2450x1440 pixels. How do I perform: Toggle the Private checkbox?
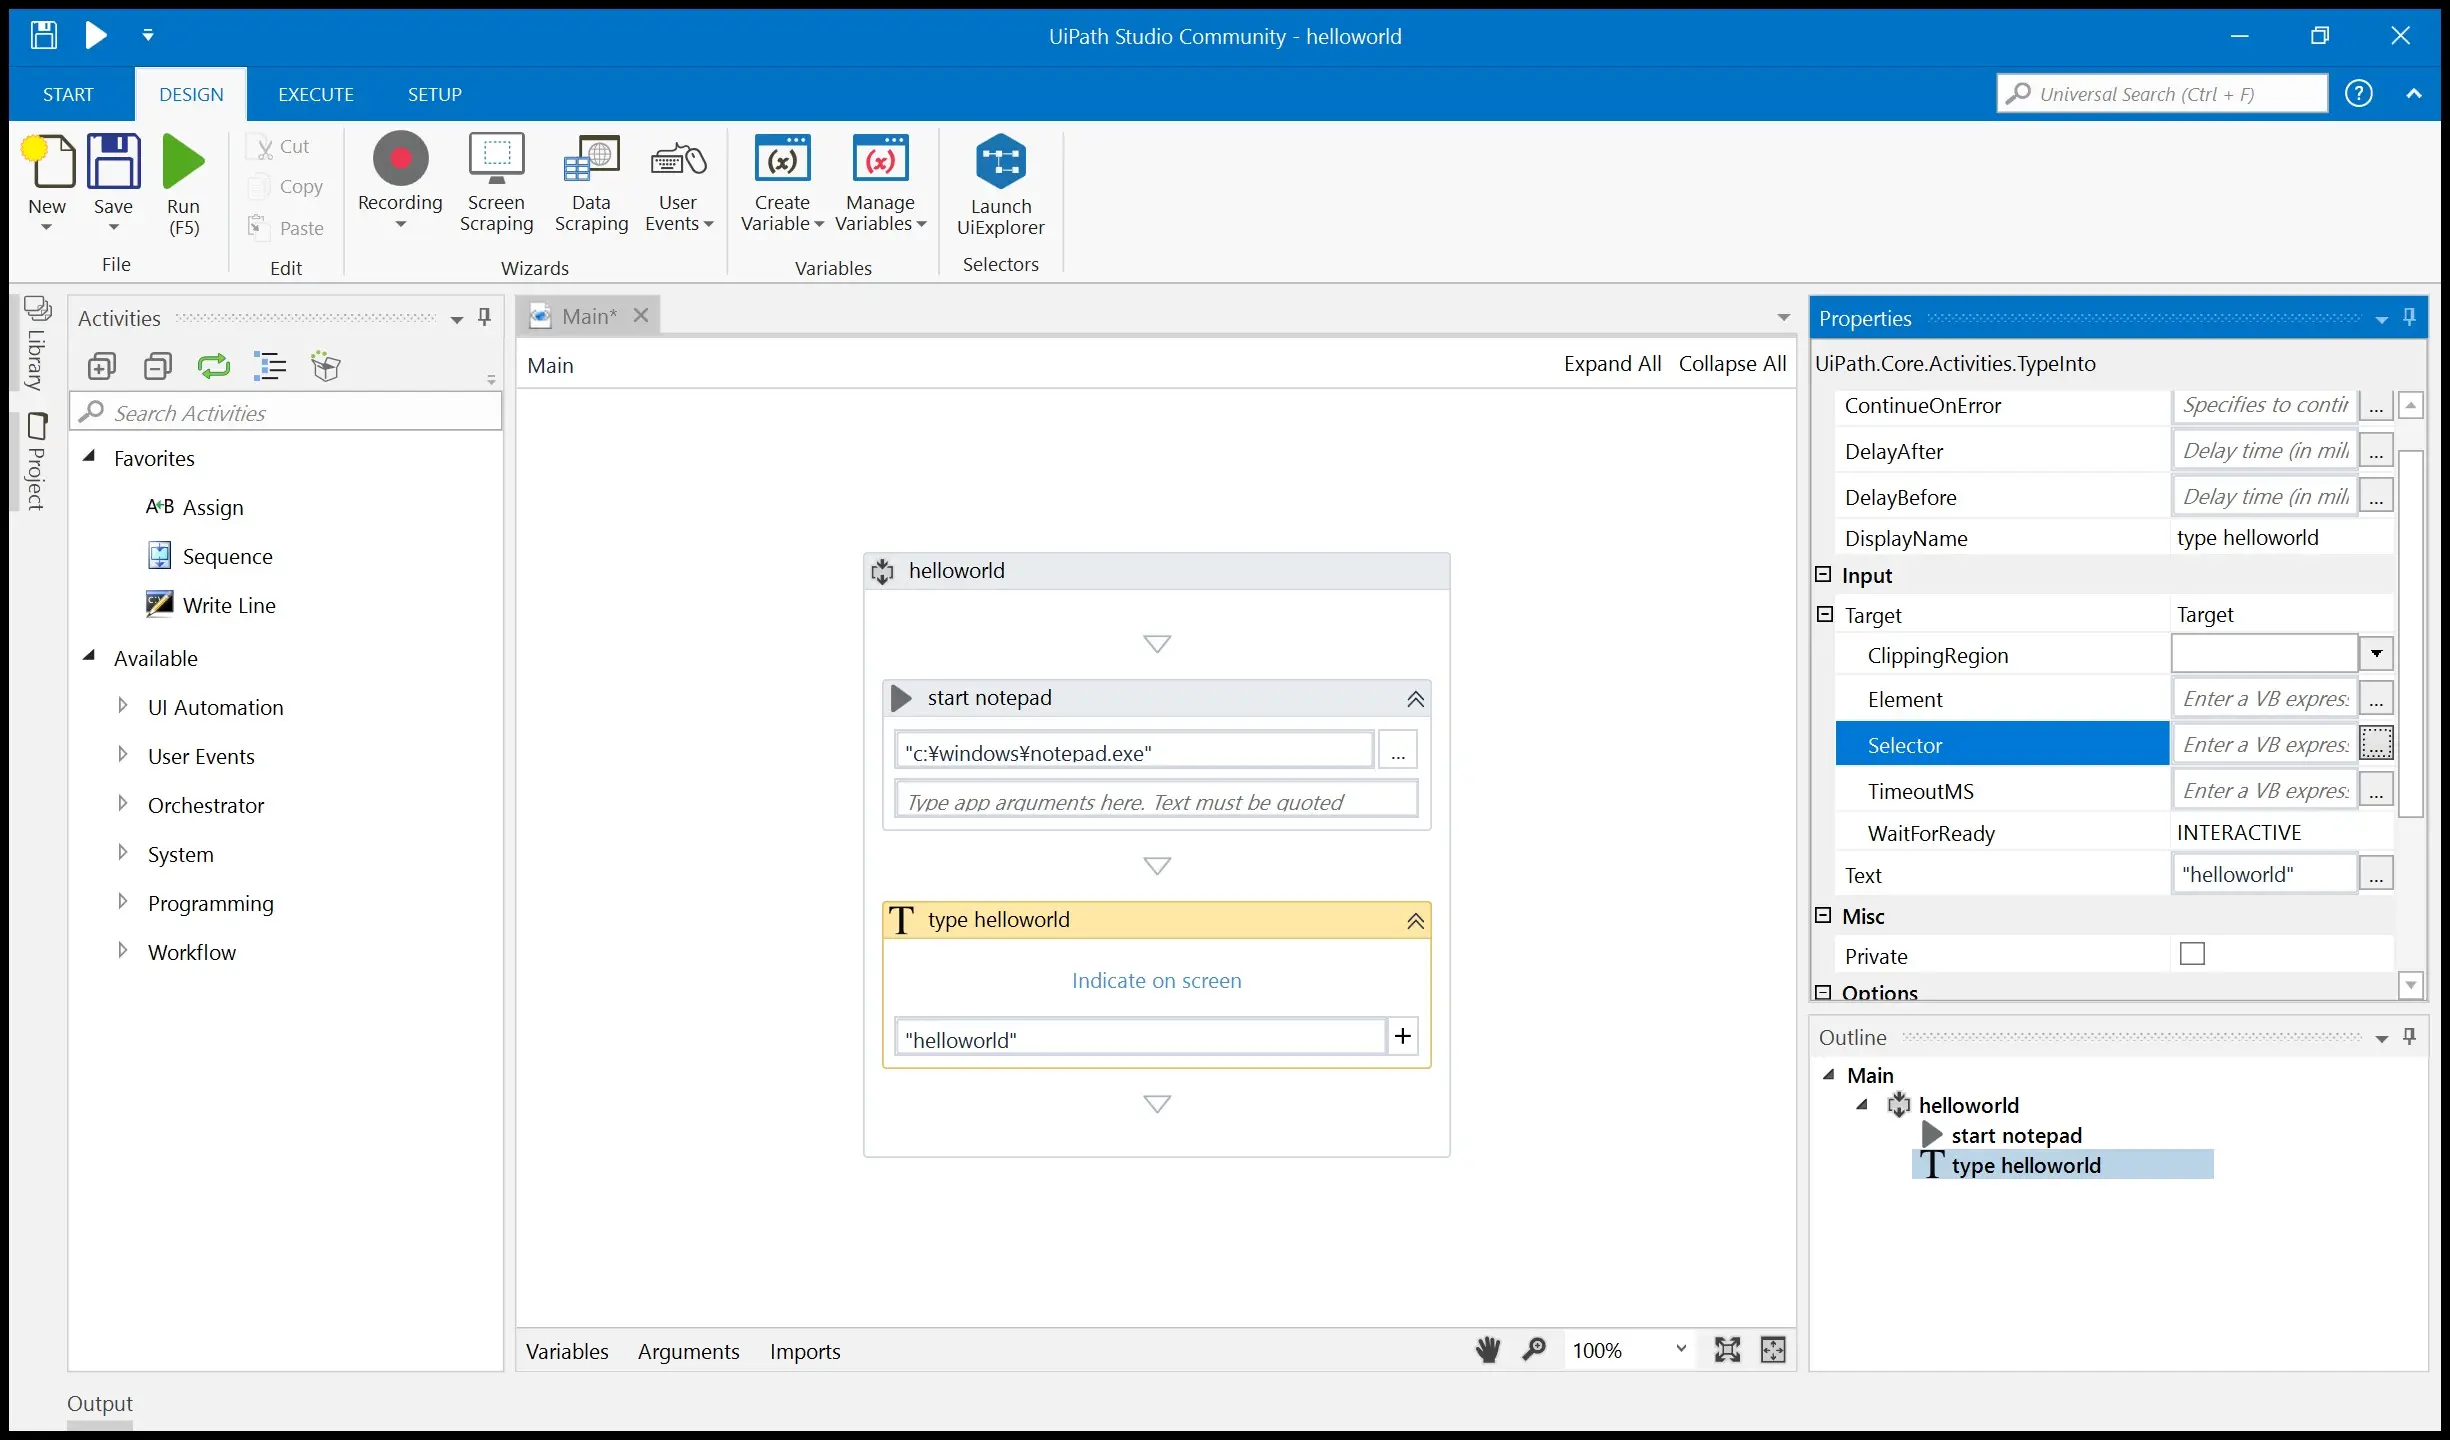(x=2192, y=954)
